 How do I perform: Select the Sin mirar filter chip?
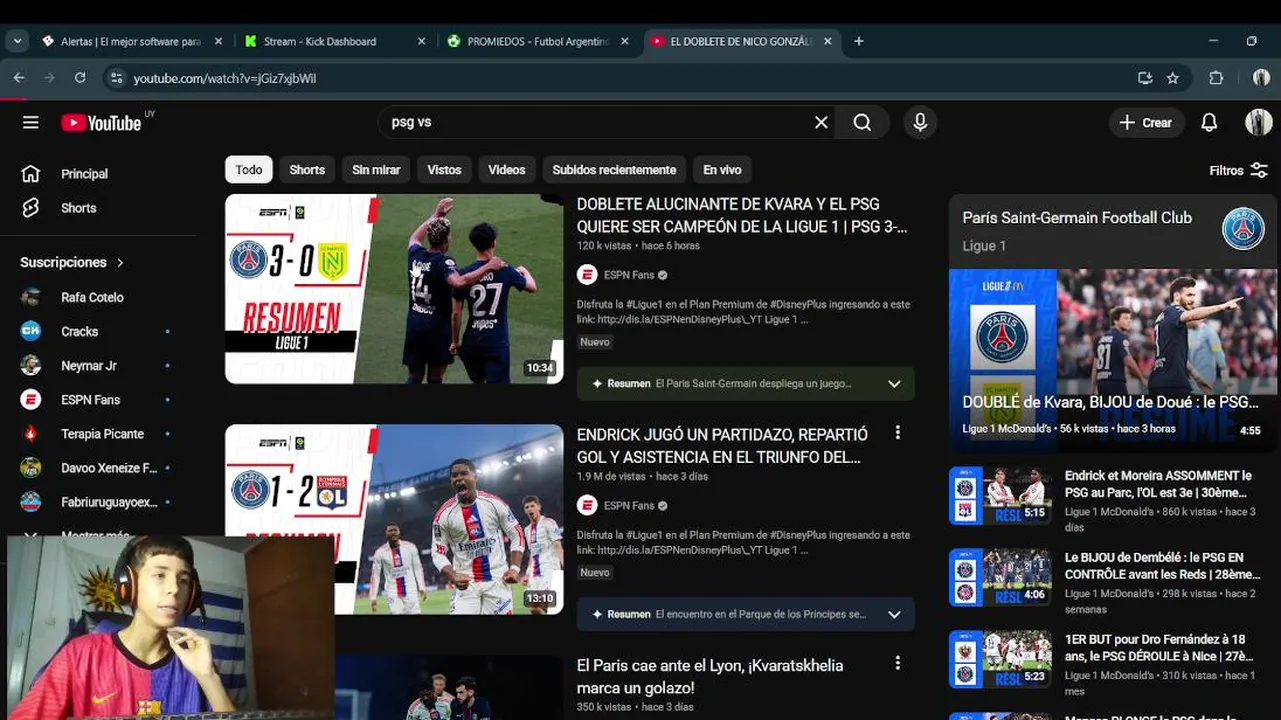click(x=376, y=170)
